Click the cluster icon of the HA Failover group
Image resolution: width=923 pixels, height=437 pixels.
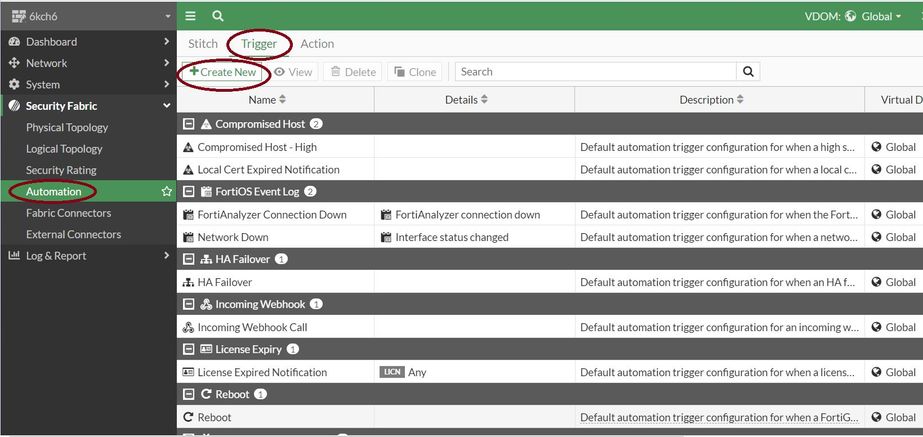(x=206, y=259)
